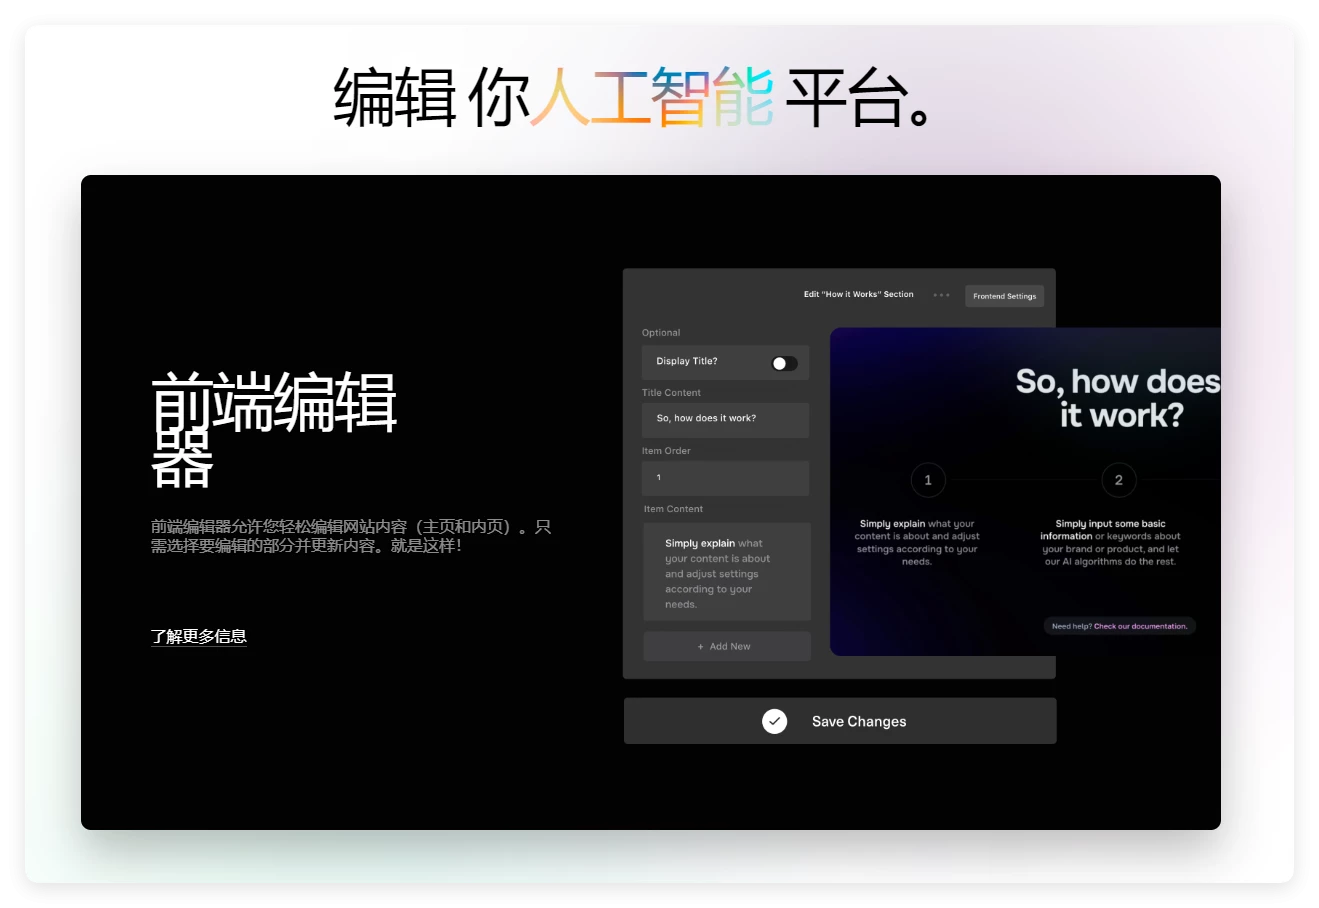Click the Title Content input field
Image resolution: width=1319 pixels, height=908 pixels.
click(725, 419)
